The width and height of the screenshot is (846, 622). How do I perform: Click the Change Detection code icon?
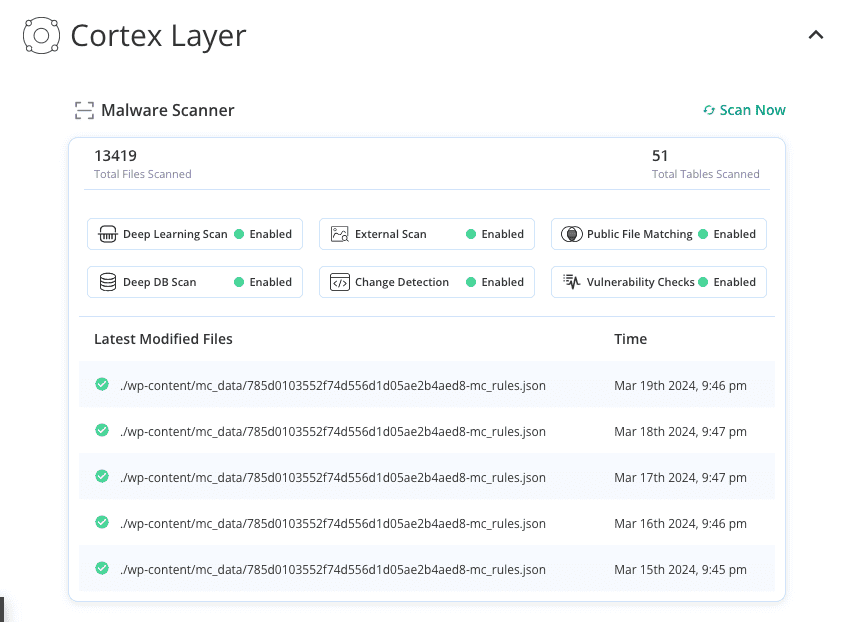coord(339,282)
